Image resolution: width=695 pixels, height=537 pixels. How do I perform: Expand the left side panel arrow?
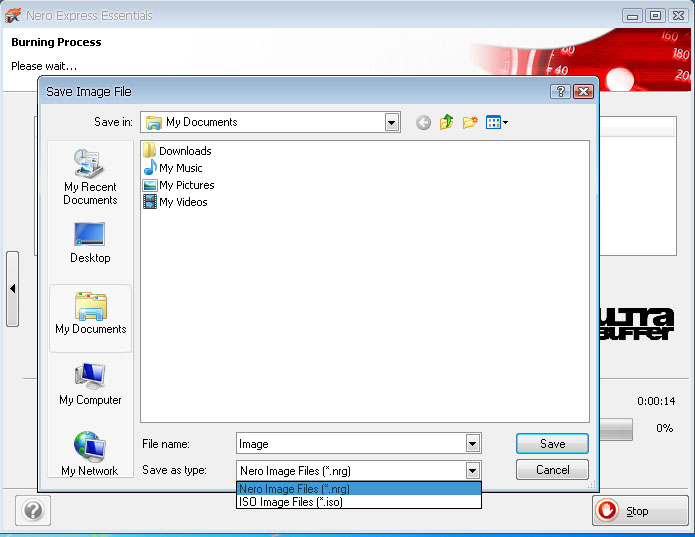[12, 289]
